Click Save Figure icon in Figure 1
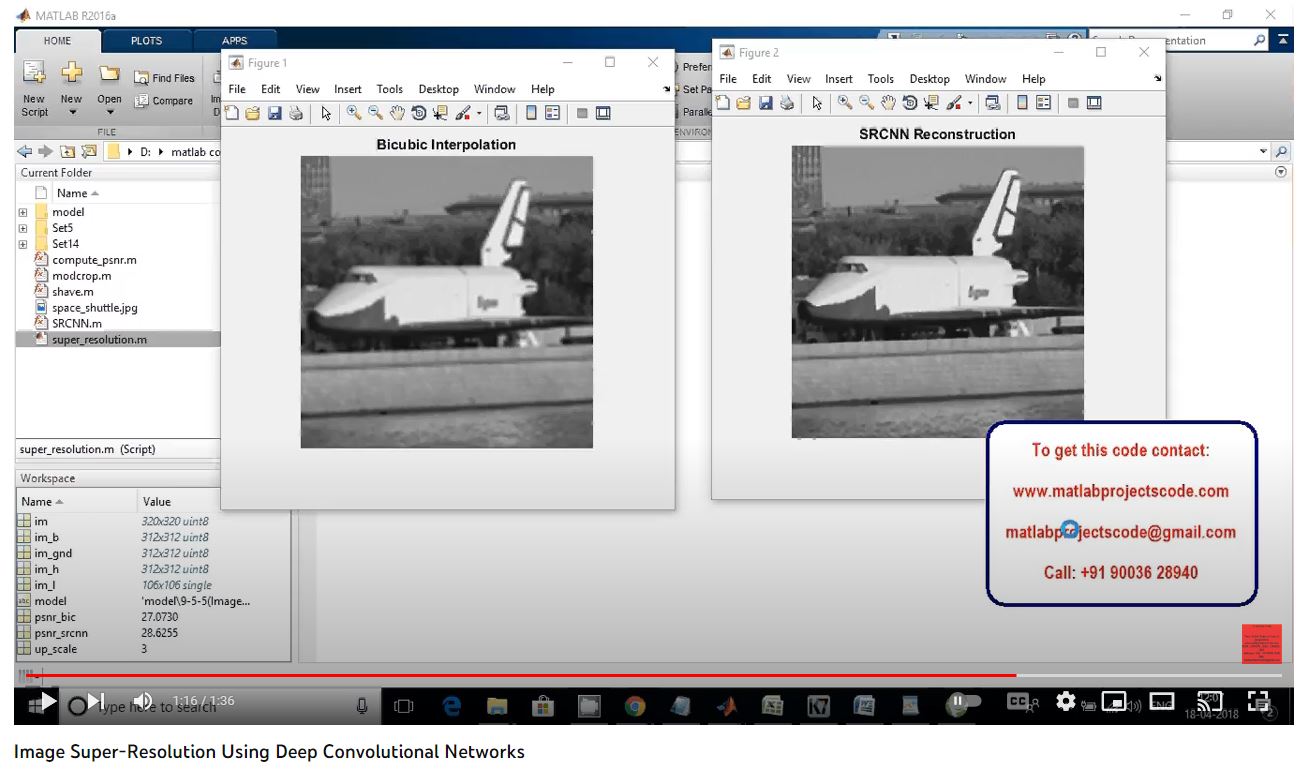1302x771 pixels. click(x=274, y=113)
